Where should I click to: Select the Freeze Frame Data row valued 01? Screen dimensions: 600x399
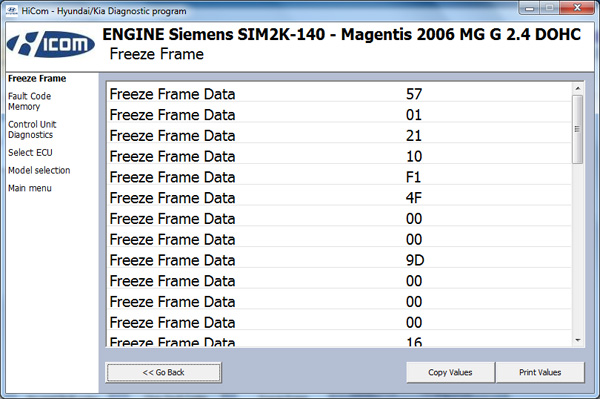coord(339,115)
